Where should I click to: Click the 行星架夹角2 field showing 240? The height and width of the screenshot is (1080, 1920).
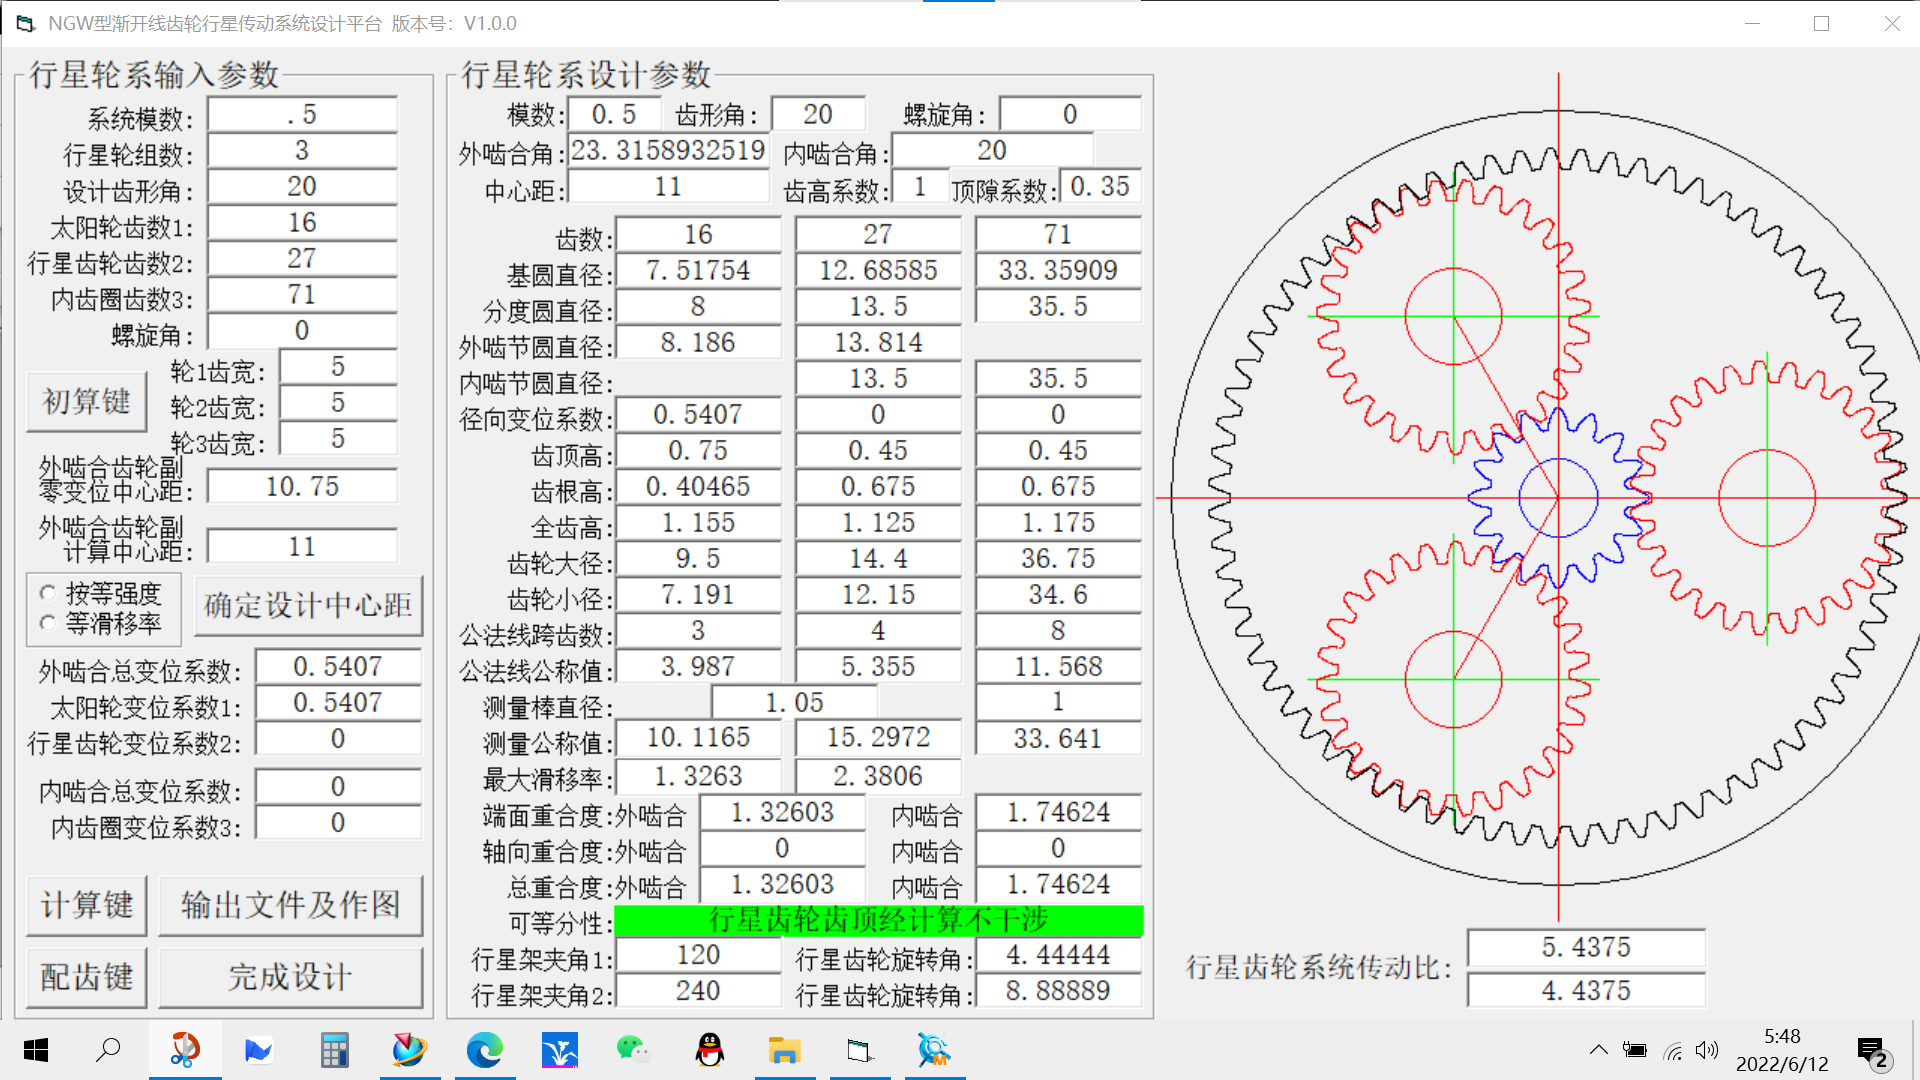[698, 991]
